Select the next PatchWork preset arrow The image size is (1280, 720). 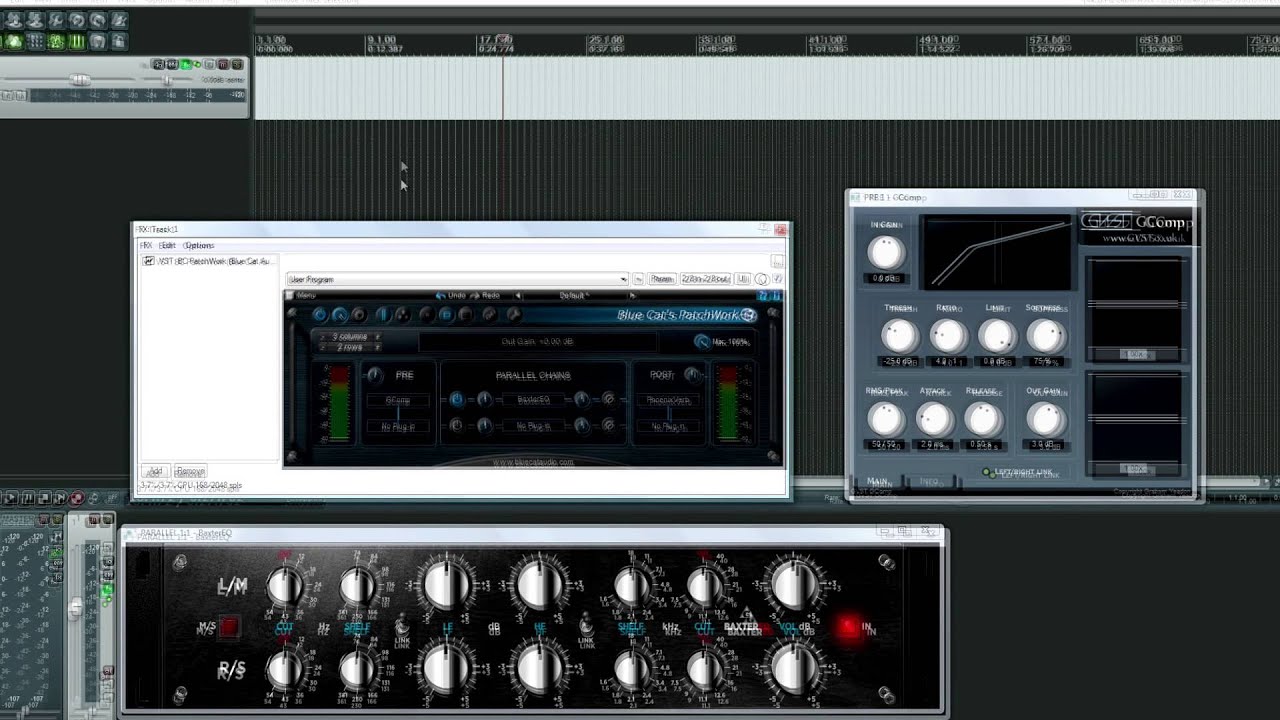(x=633, y=296)
